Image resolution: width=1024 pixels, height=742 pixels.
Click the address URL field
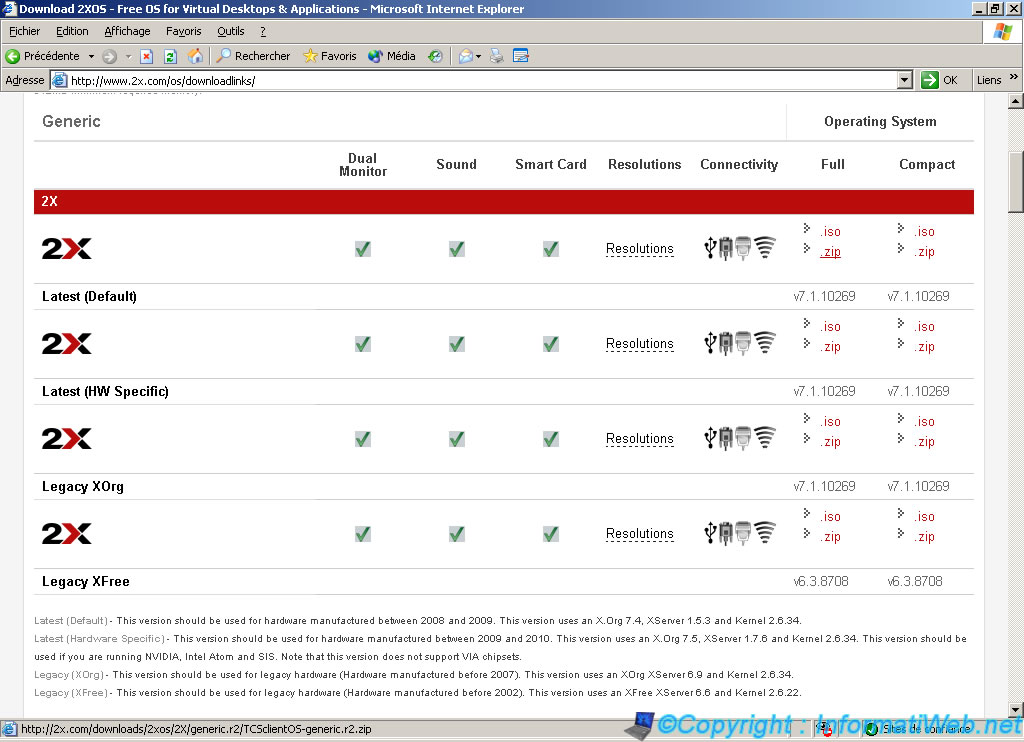click(x=483, y=80)
